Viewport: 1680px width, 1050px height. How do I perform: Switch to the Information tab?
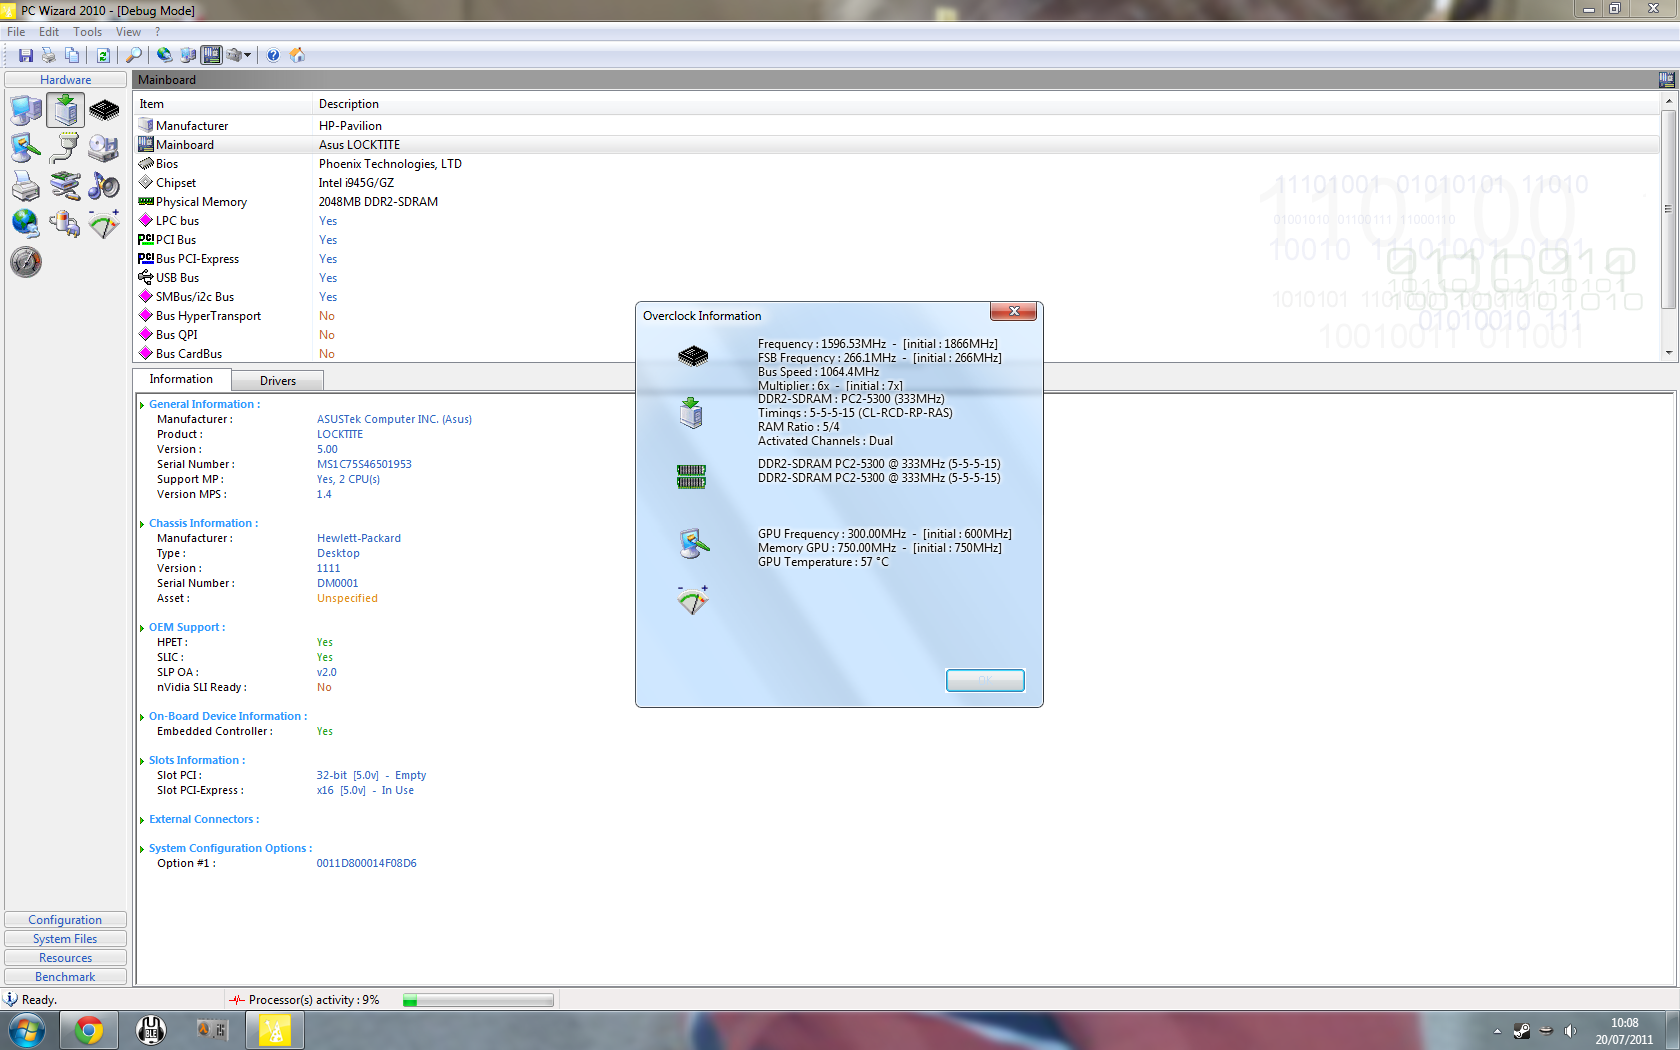[181, 379]
